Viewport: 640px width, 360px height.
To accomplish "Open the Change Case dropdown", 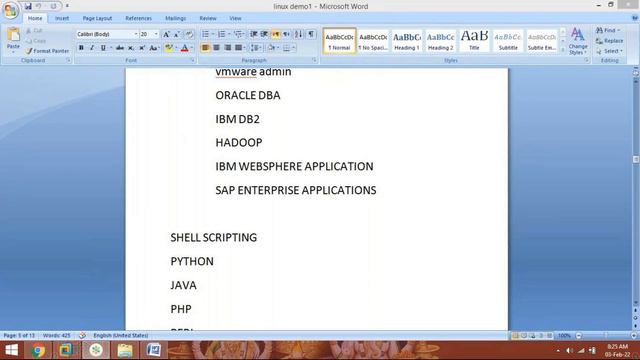I will [153, 48].
